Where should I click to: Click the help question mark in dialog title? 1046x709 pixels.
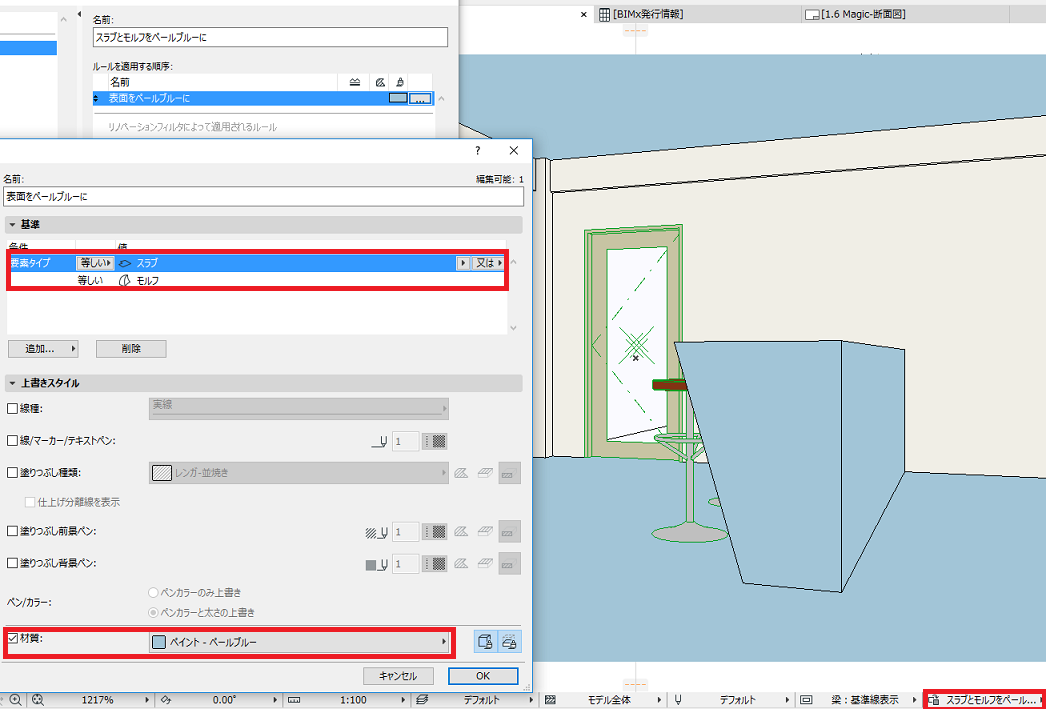[478, 151]
